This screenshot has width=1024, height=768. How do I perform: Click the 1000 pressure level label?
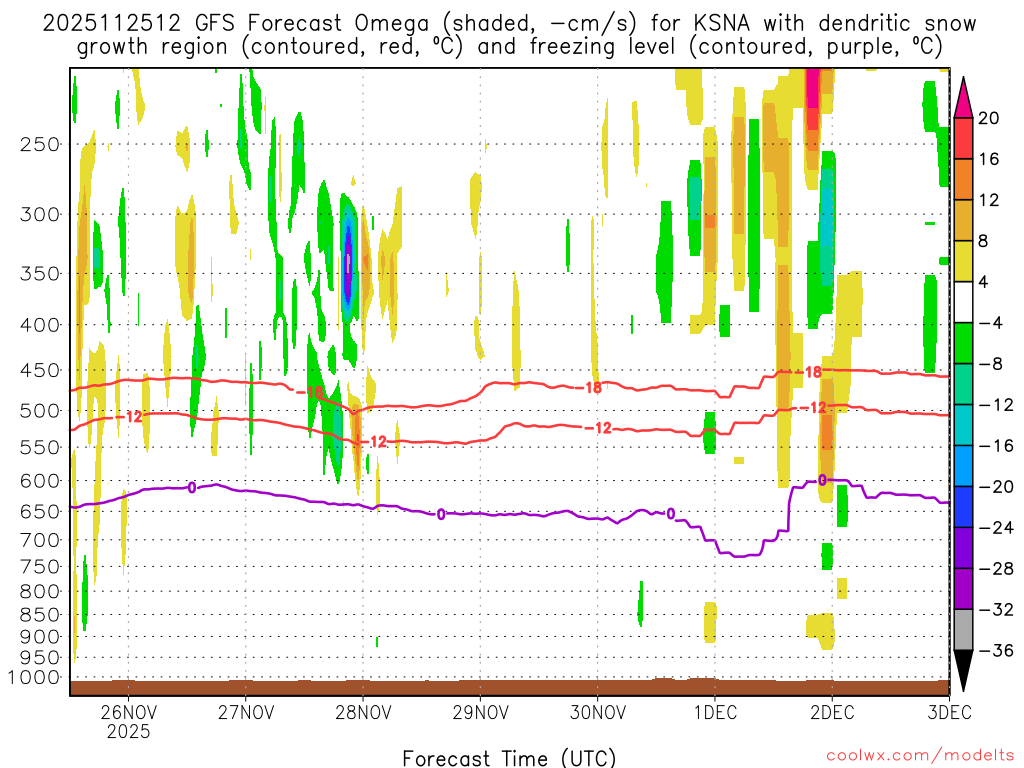34,677
